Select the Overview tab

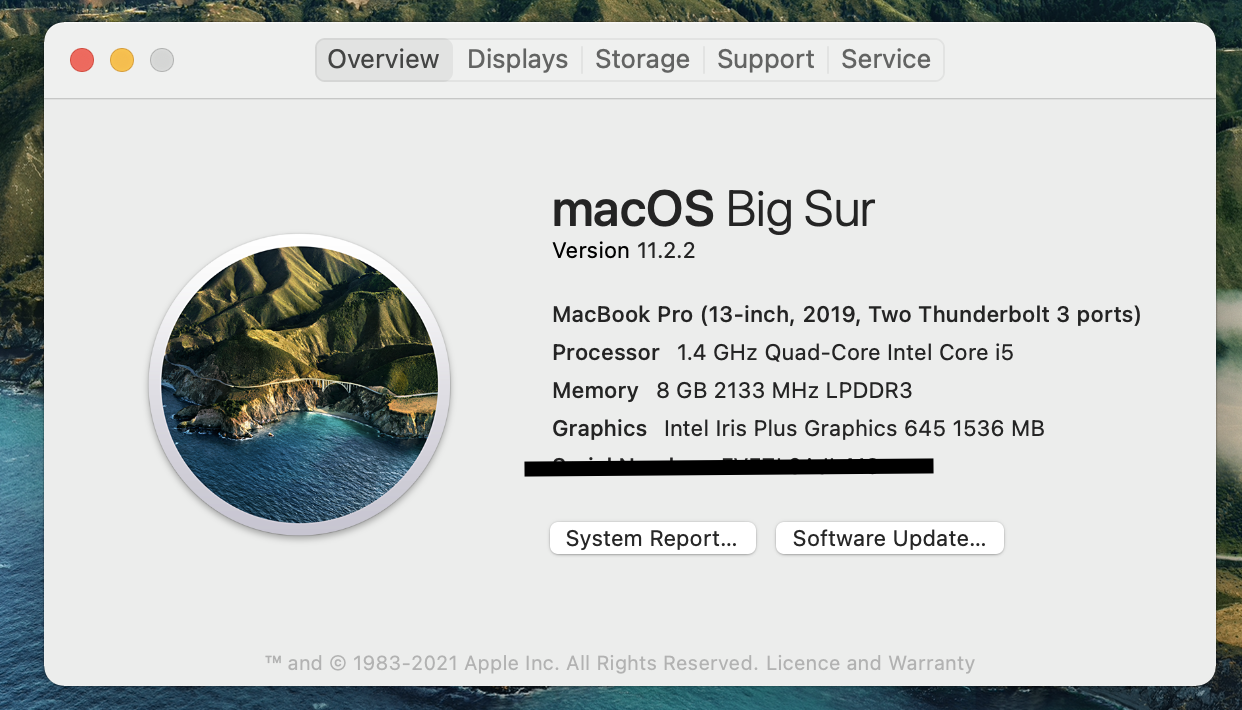coord(384,60)
